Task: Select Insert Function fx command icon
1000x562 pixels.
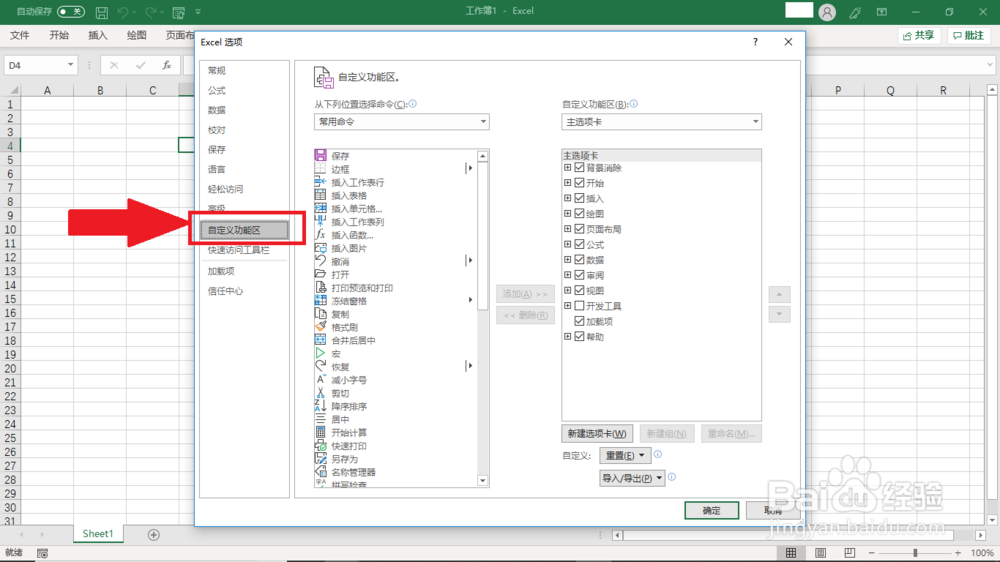Action: pos(320,235)
